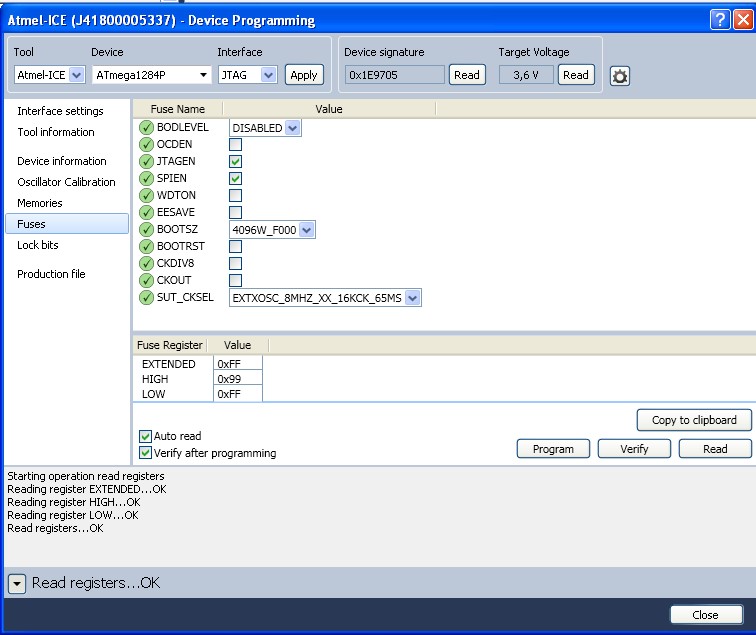Click the green check icon beside SUT_CKSEL
This screenshot has width=756, height=635.
(146, 297)
